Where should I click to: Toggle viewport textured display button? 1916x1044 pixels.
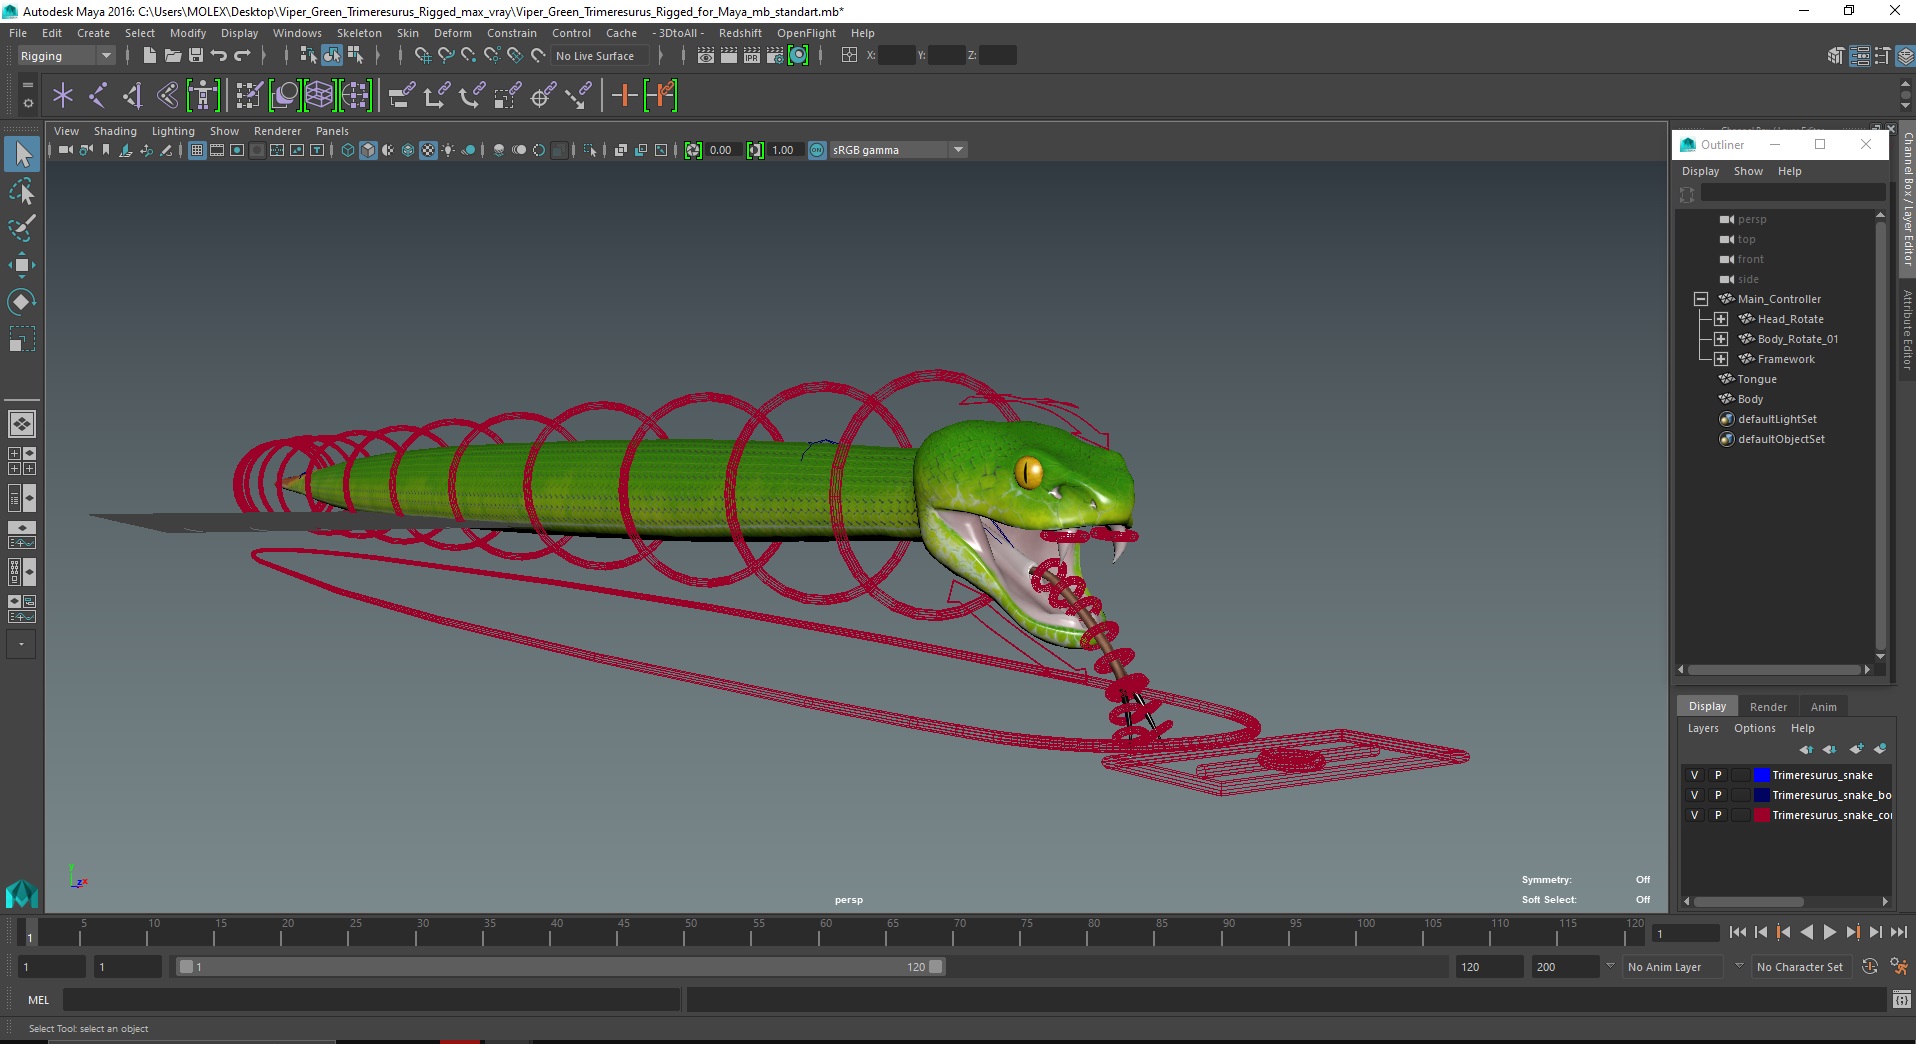point(428,150)
